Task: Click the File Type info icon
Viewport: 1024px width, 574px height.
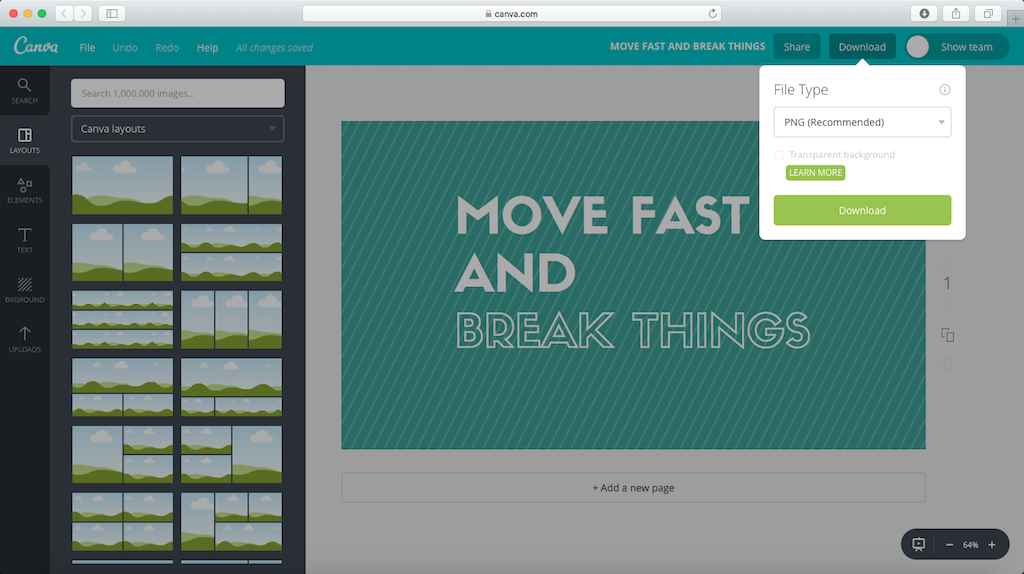Action: (944, 89)
